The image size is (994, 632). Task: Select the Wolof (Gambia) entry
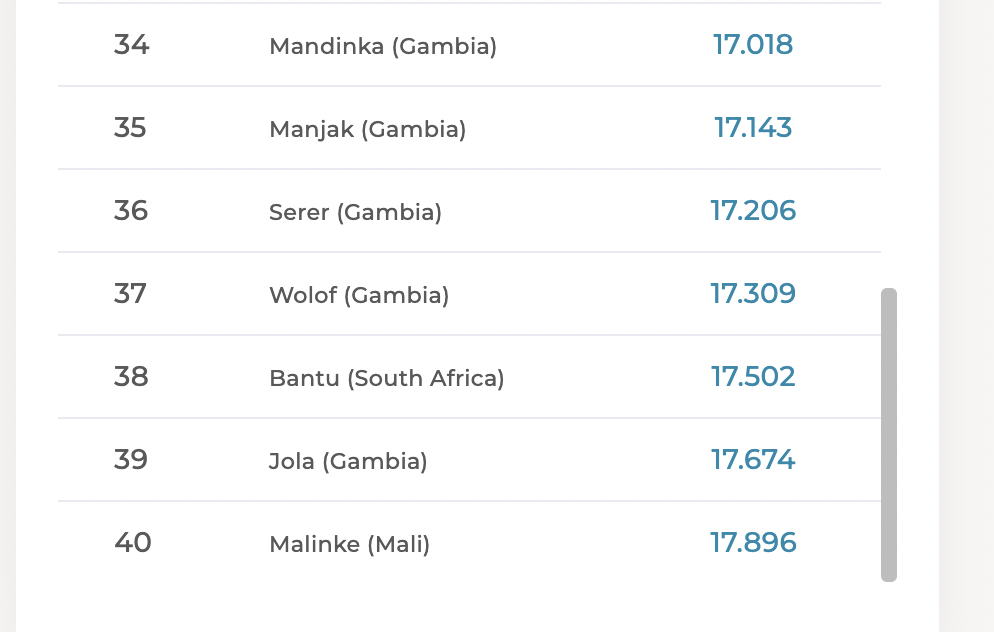(359, 295)
